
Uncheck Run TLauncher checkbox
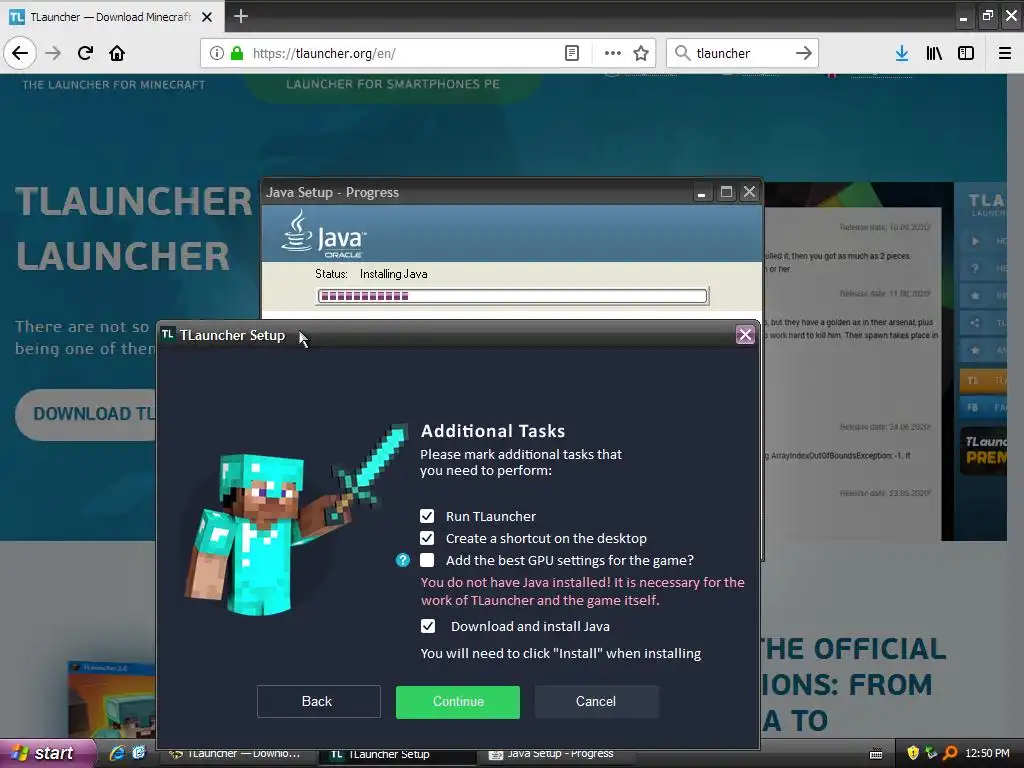[x=427, y=516]
